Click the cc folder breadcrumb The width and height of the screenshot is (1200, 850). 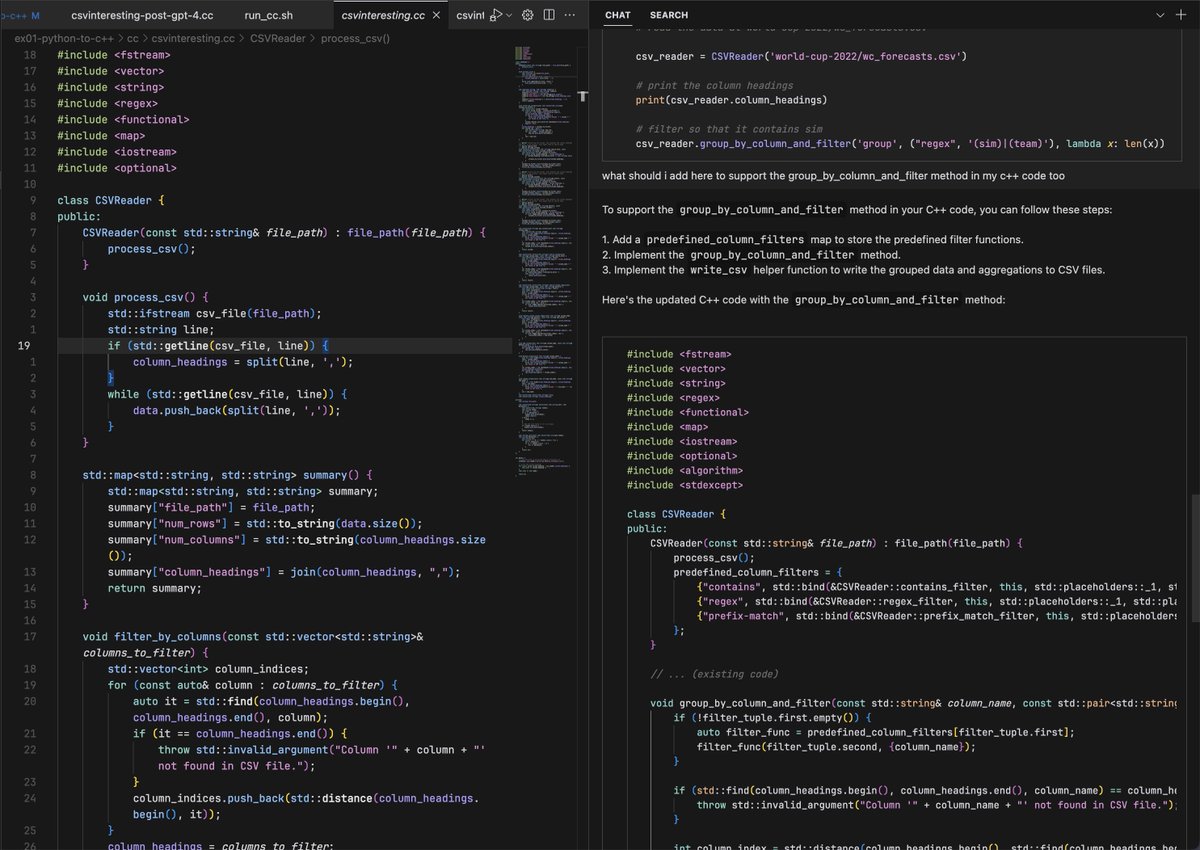click(x=133, y=38)
